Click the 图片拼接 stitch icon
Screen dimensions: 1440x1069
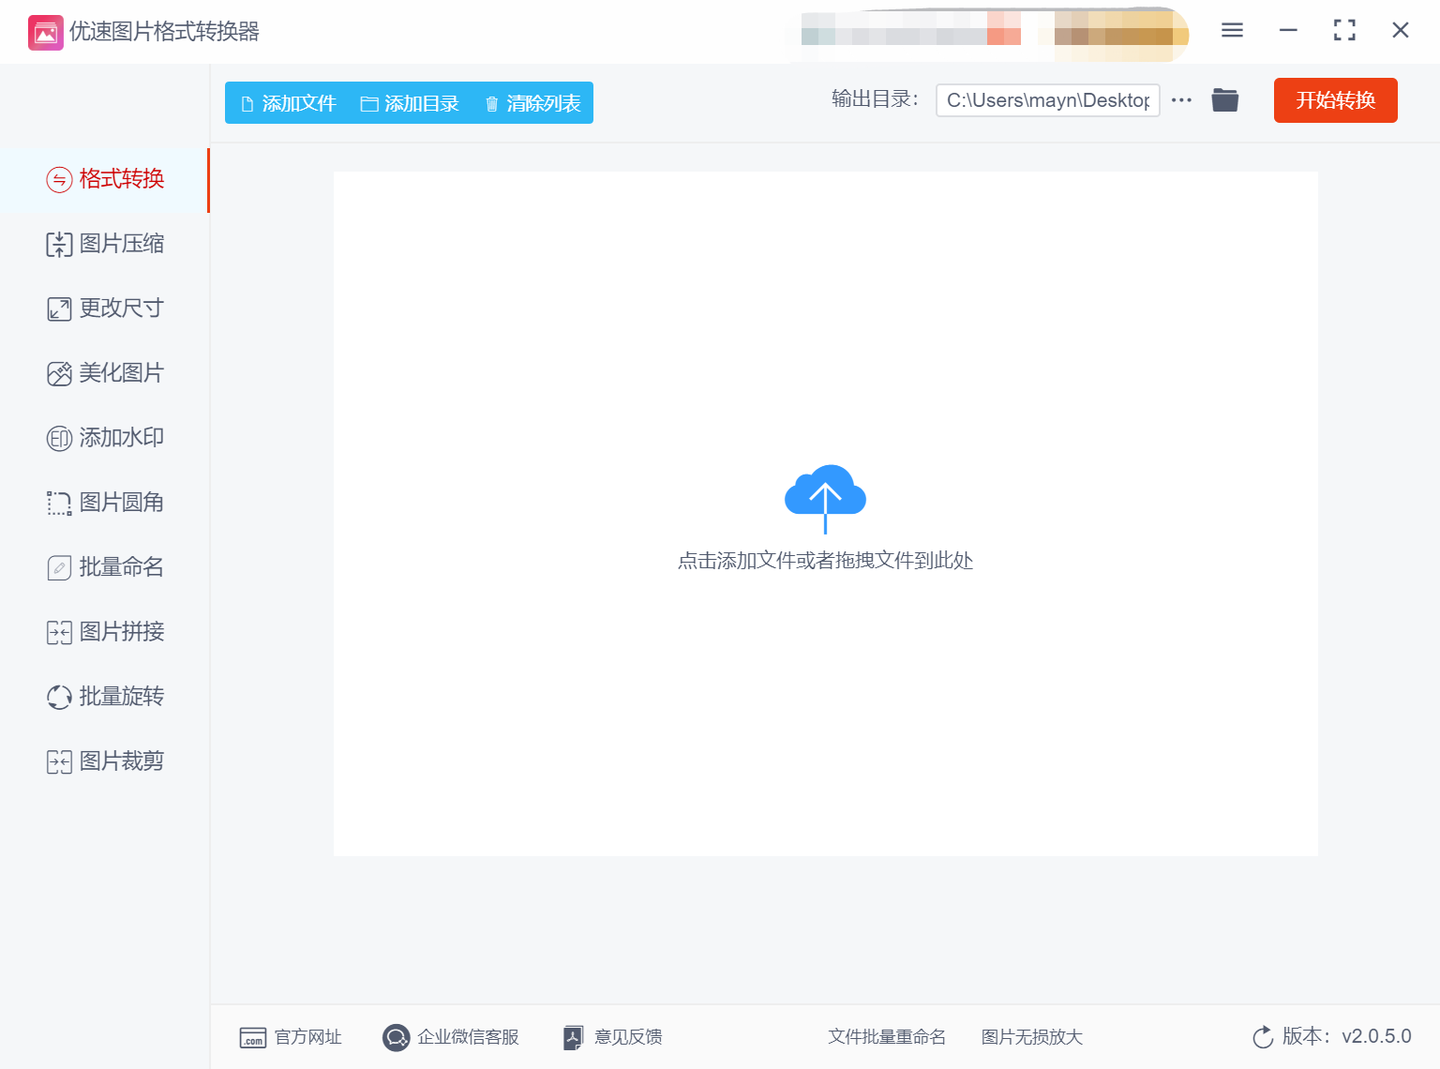pos(59,632)
